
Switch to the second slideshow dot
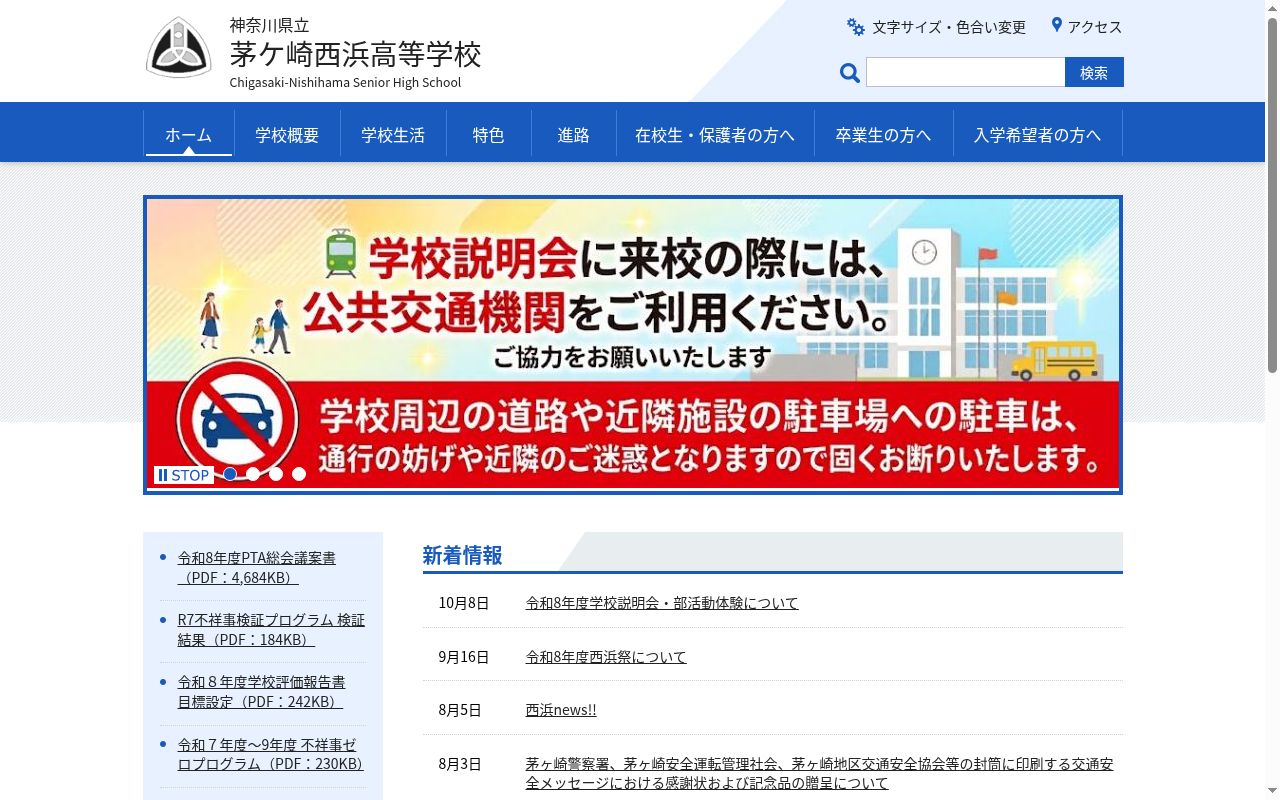point(253,474)
